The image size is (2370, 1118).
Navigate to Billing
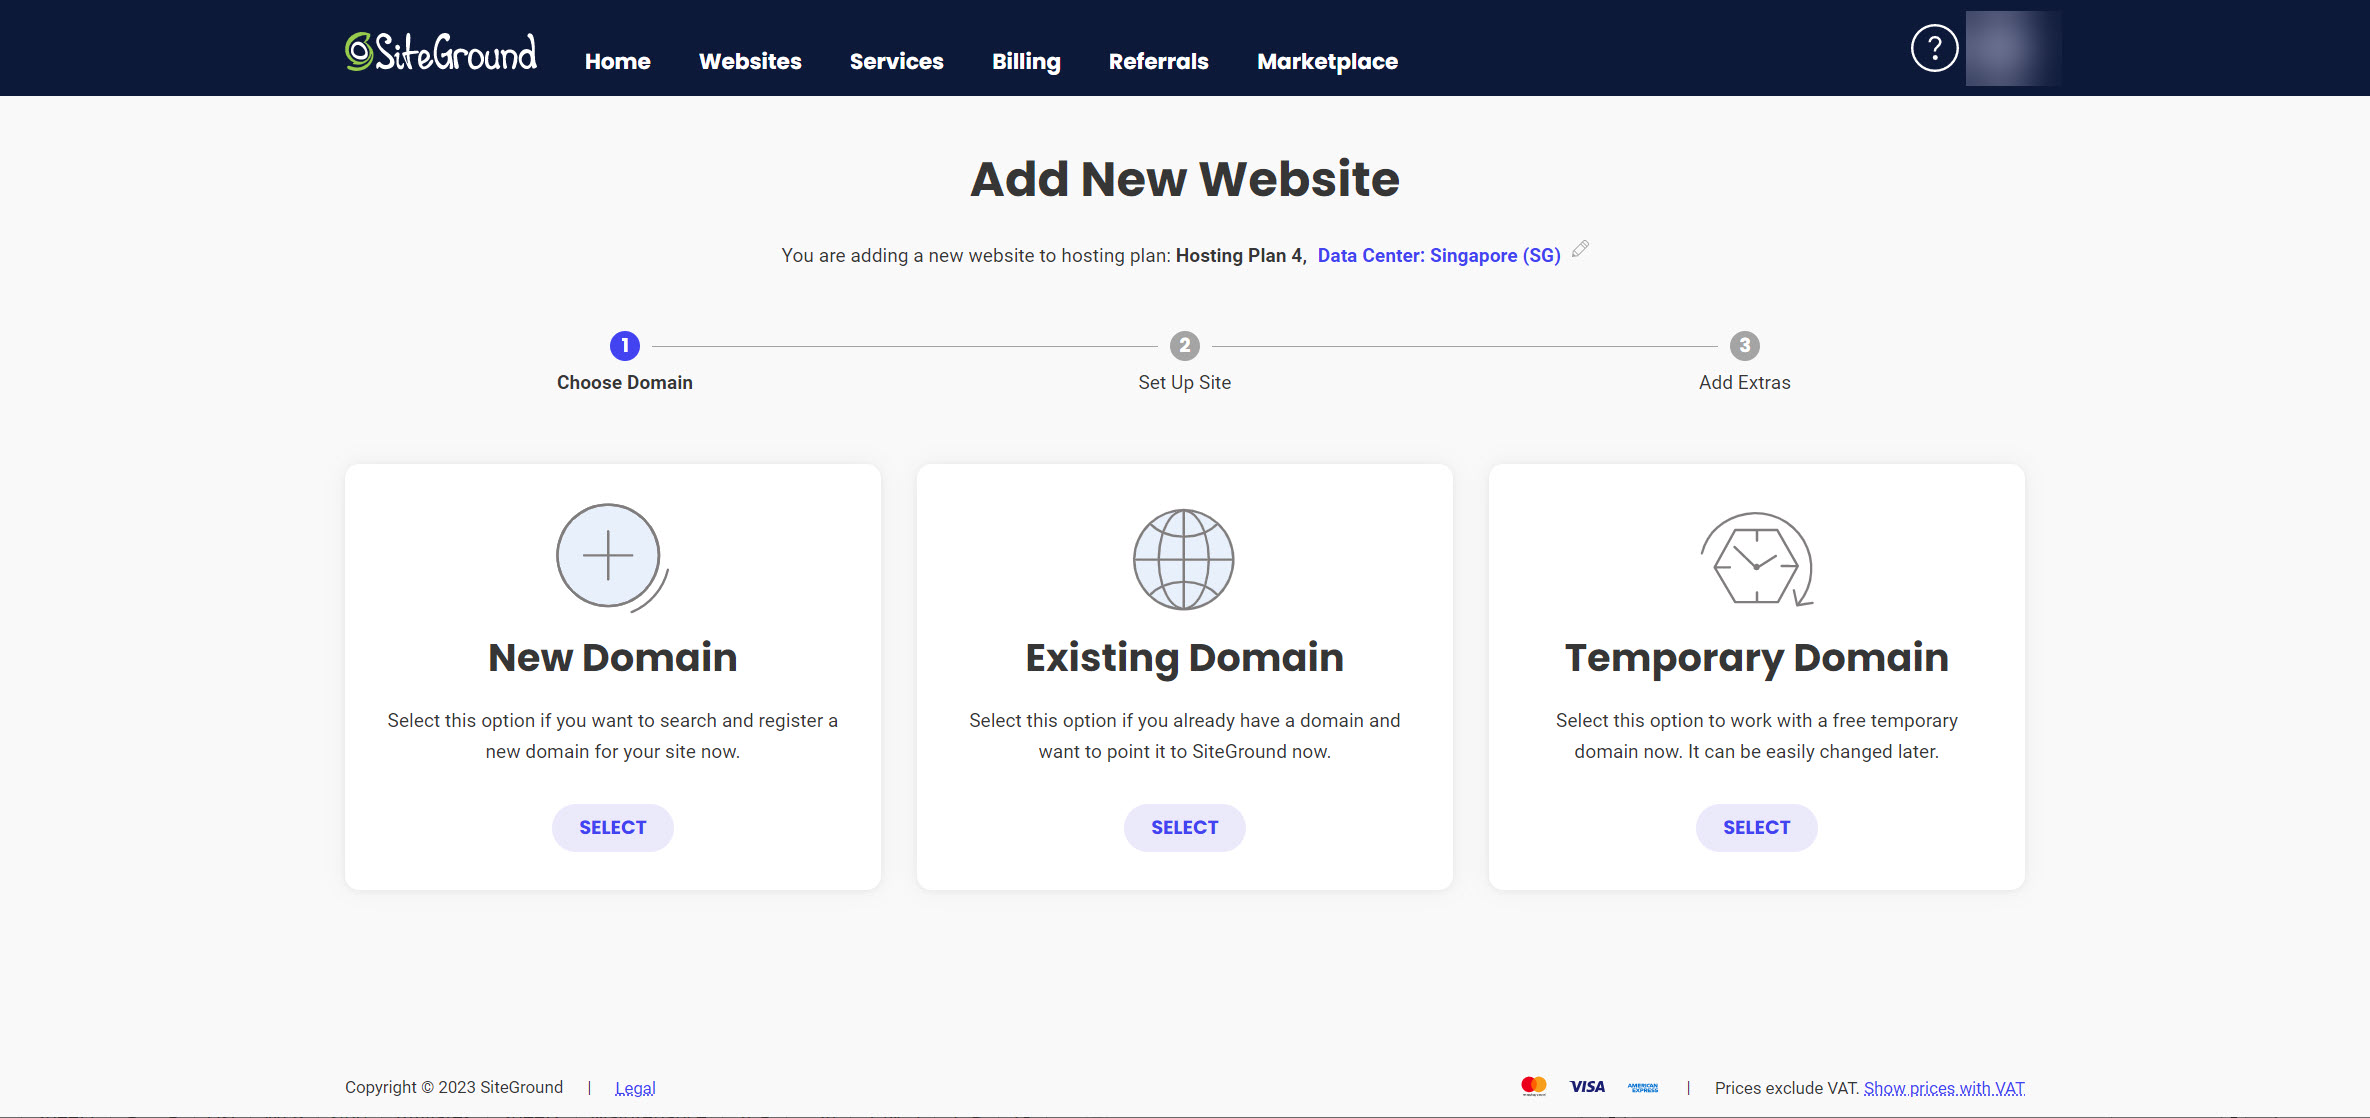point(1026,61)
